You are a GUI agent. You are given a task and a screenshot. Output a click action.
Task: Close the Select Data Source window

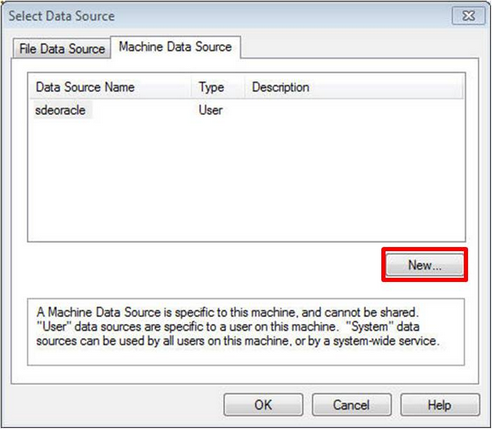click(x=468, y=16)
